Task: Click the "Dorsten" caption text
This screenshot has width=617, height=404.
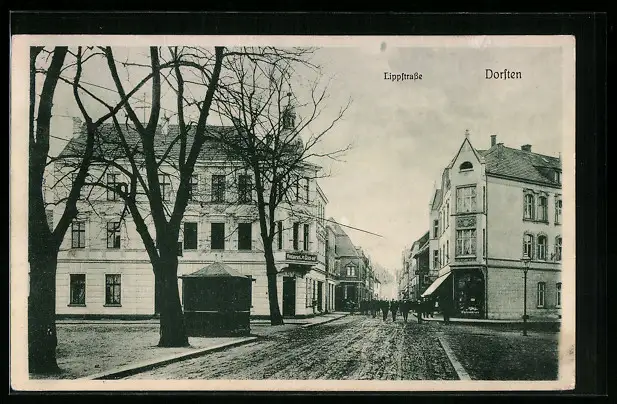Action: (503, 74)
